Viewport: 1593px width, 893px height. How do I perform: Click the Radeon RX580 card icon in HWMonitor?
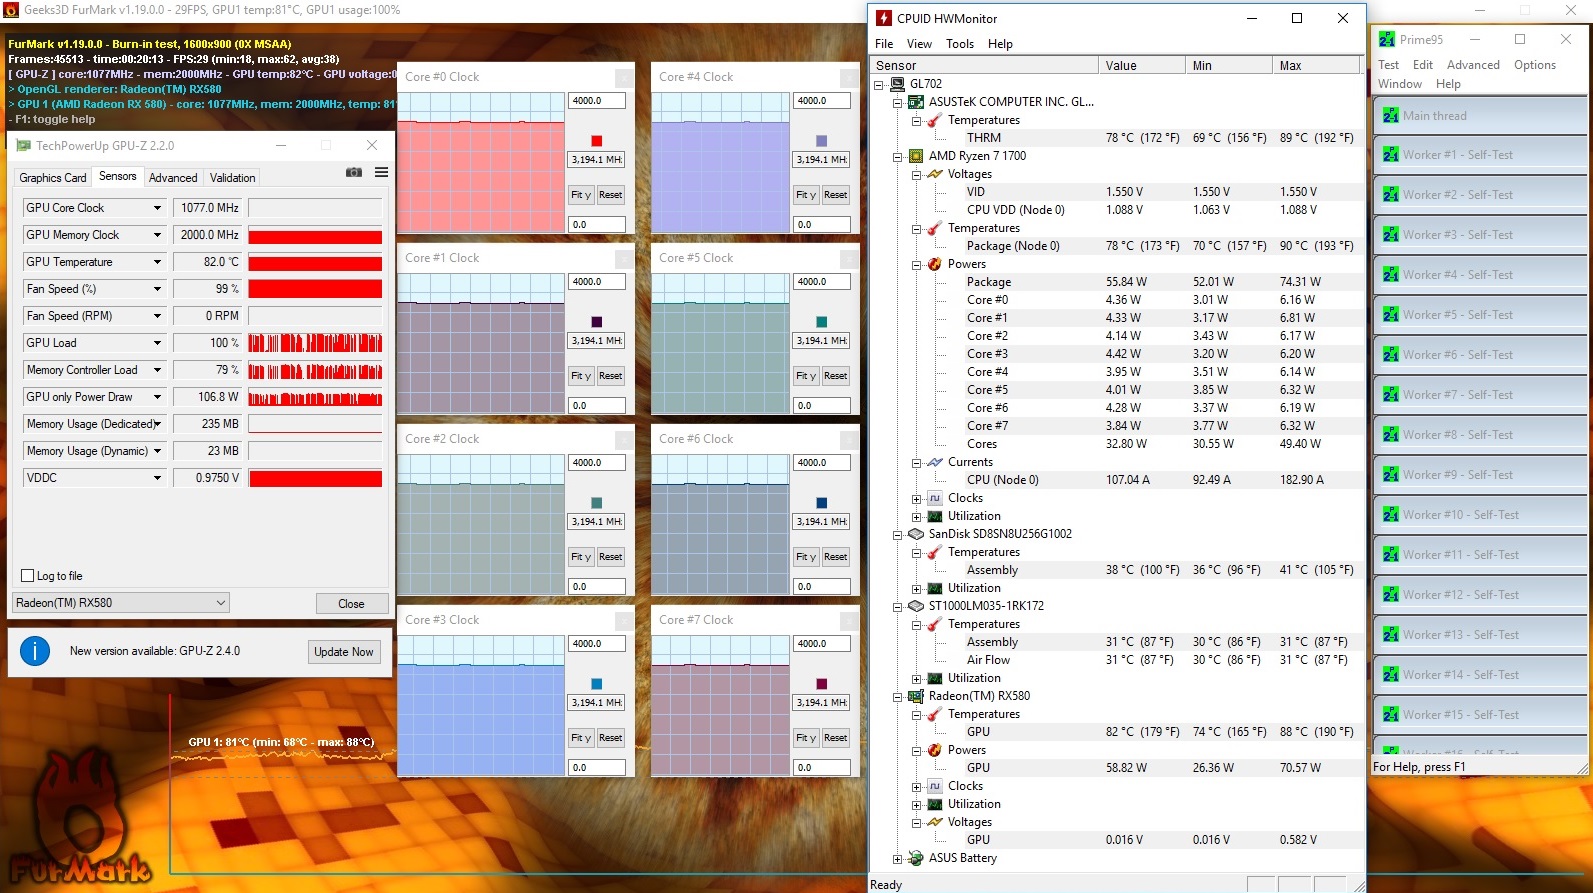[x=915, y=696]
